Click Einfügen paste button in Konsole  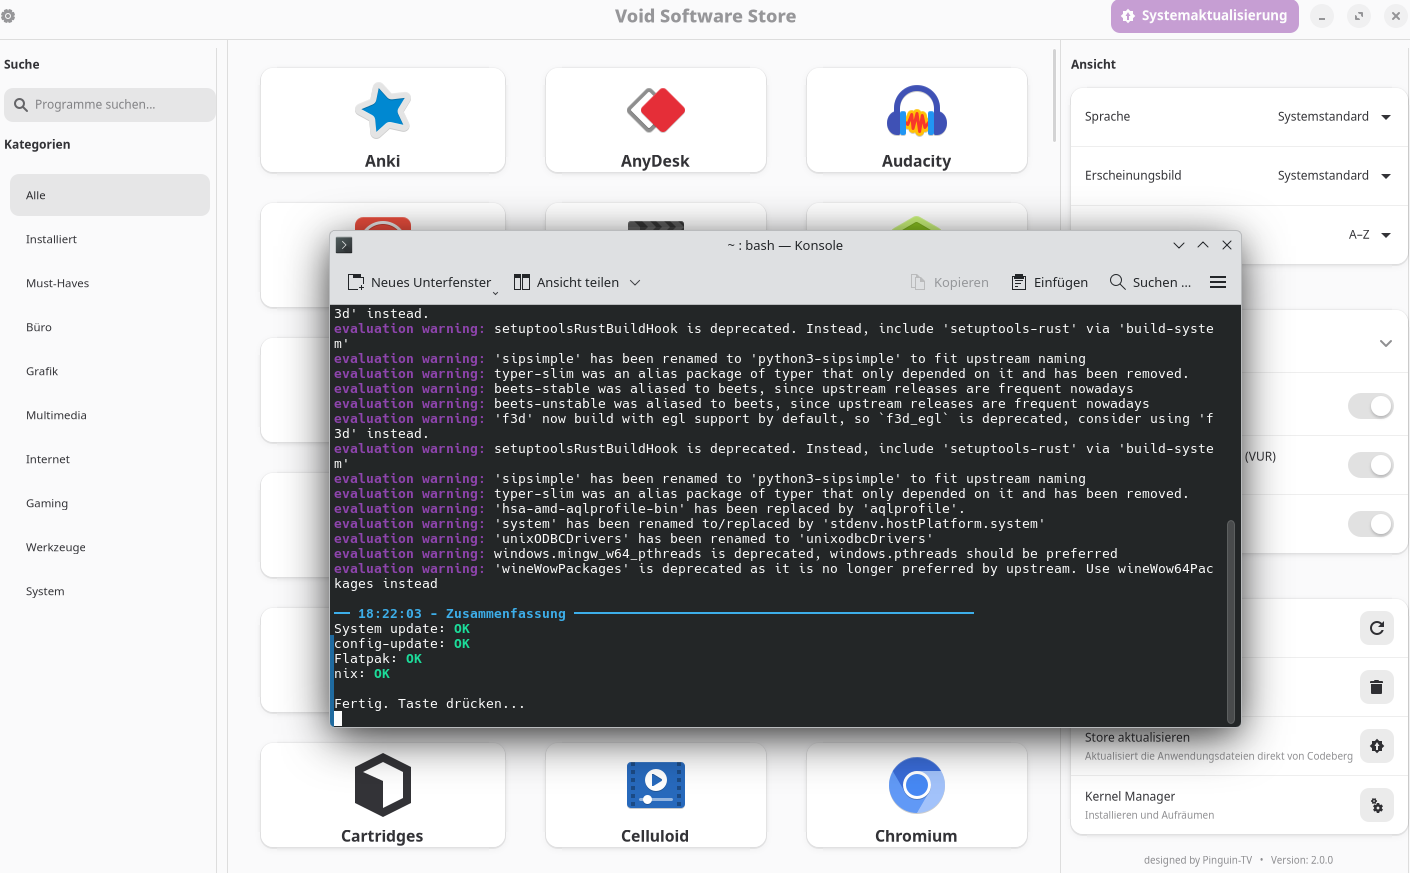pyautogui.click(x=1050, y=283)
